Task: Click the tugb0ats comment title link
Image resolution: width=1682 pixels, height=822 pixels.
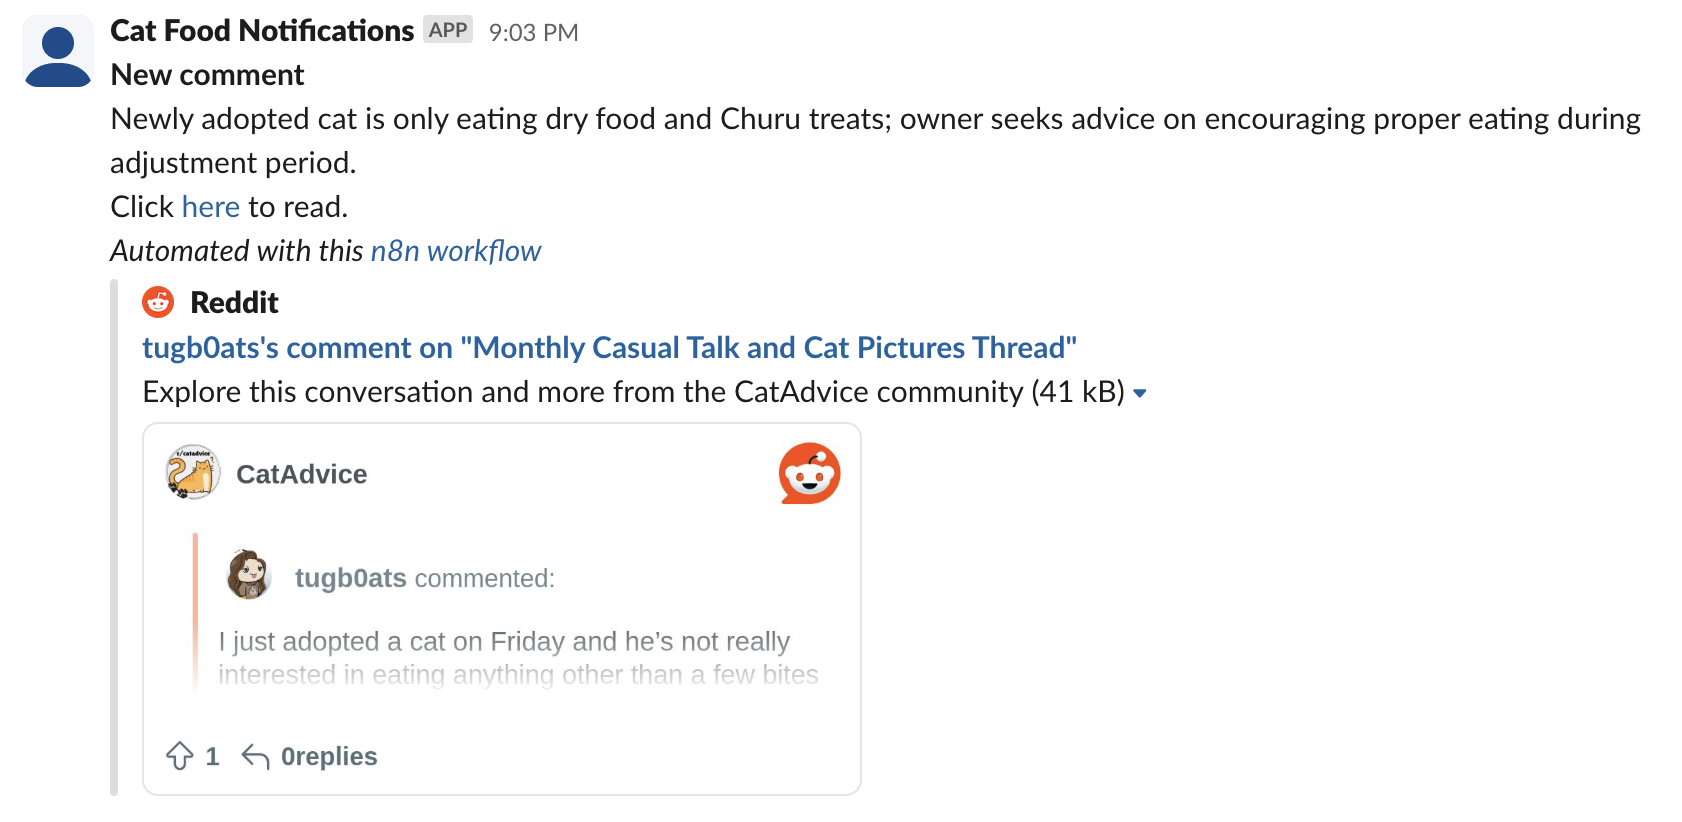Action: point(608,347)
